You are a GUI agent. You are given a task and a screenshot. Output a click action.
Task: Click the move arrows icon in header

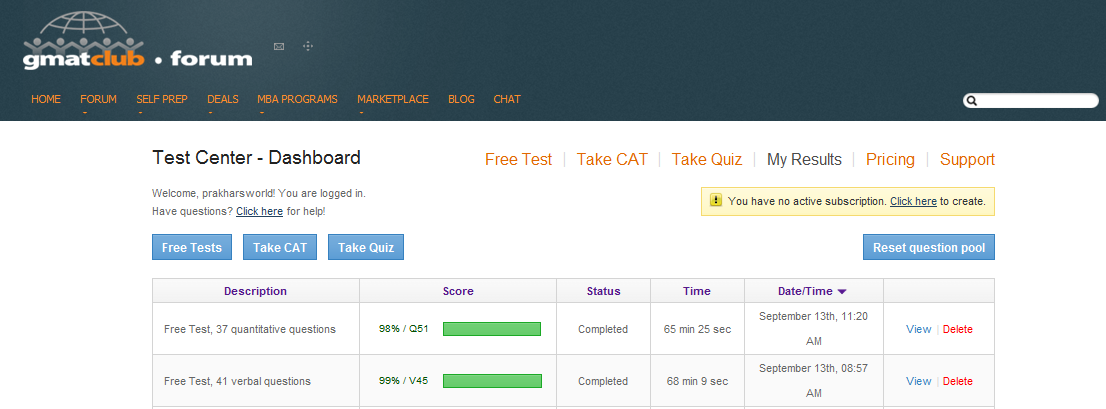click(308, 47)
